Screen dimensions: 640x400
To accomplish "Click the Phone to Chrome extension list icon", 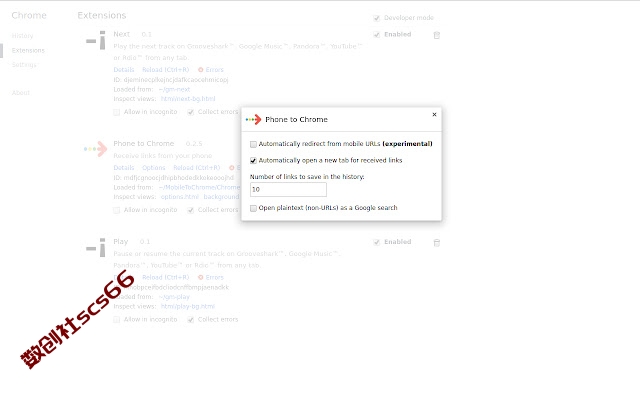I will coord(96,149).
